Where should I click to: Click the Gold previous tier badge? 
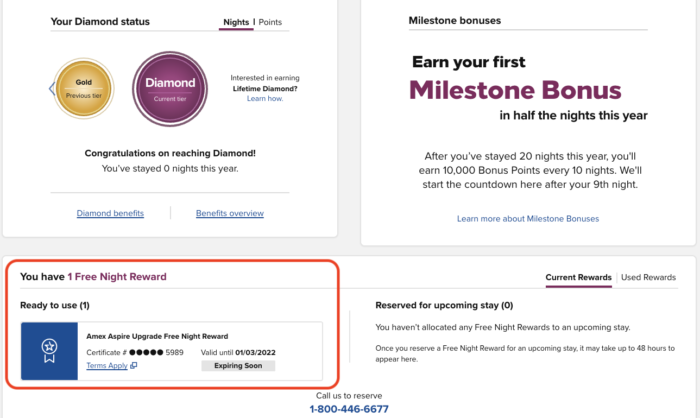[83, 88]
